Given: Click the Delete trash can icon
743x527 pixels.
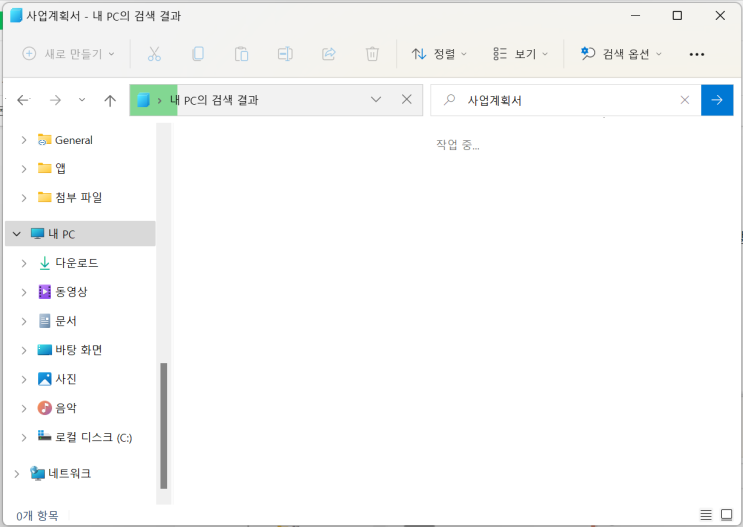Looking at the screenshot, I should tap(372, 54).
